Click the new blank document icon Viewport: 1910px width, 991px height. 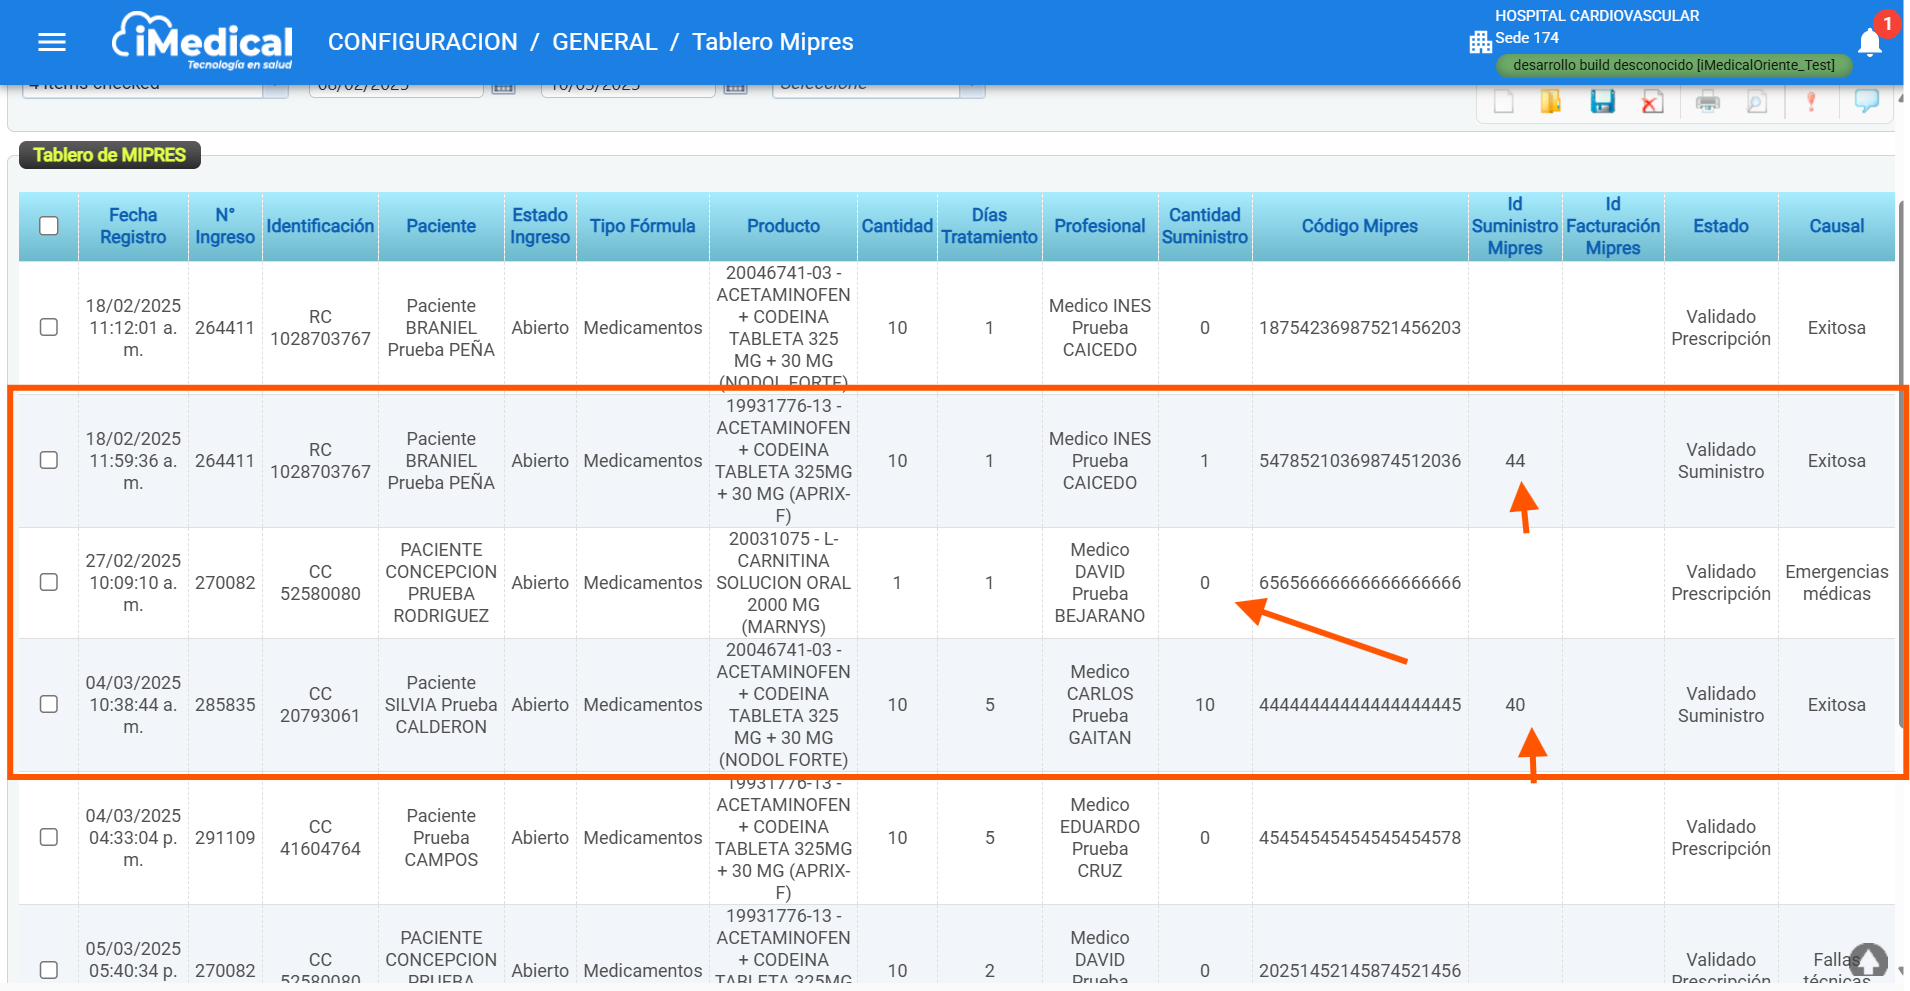tap(1503, 101)
